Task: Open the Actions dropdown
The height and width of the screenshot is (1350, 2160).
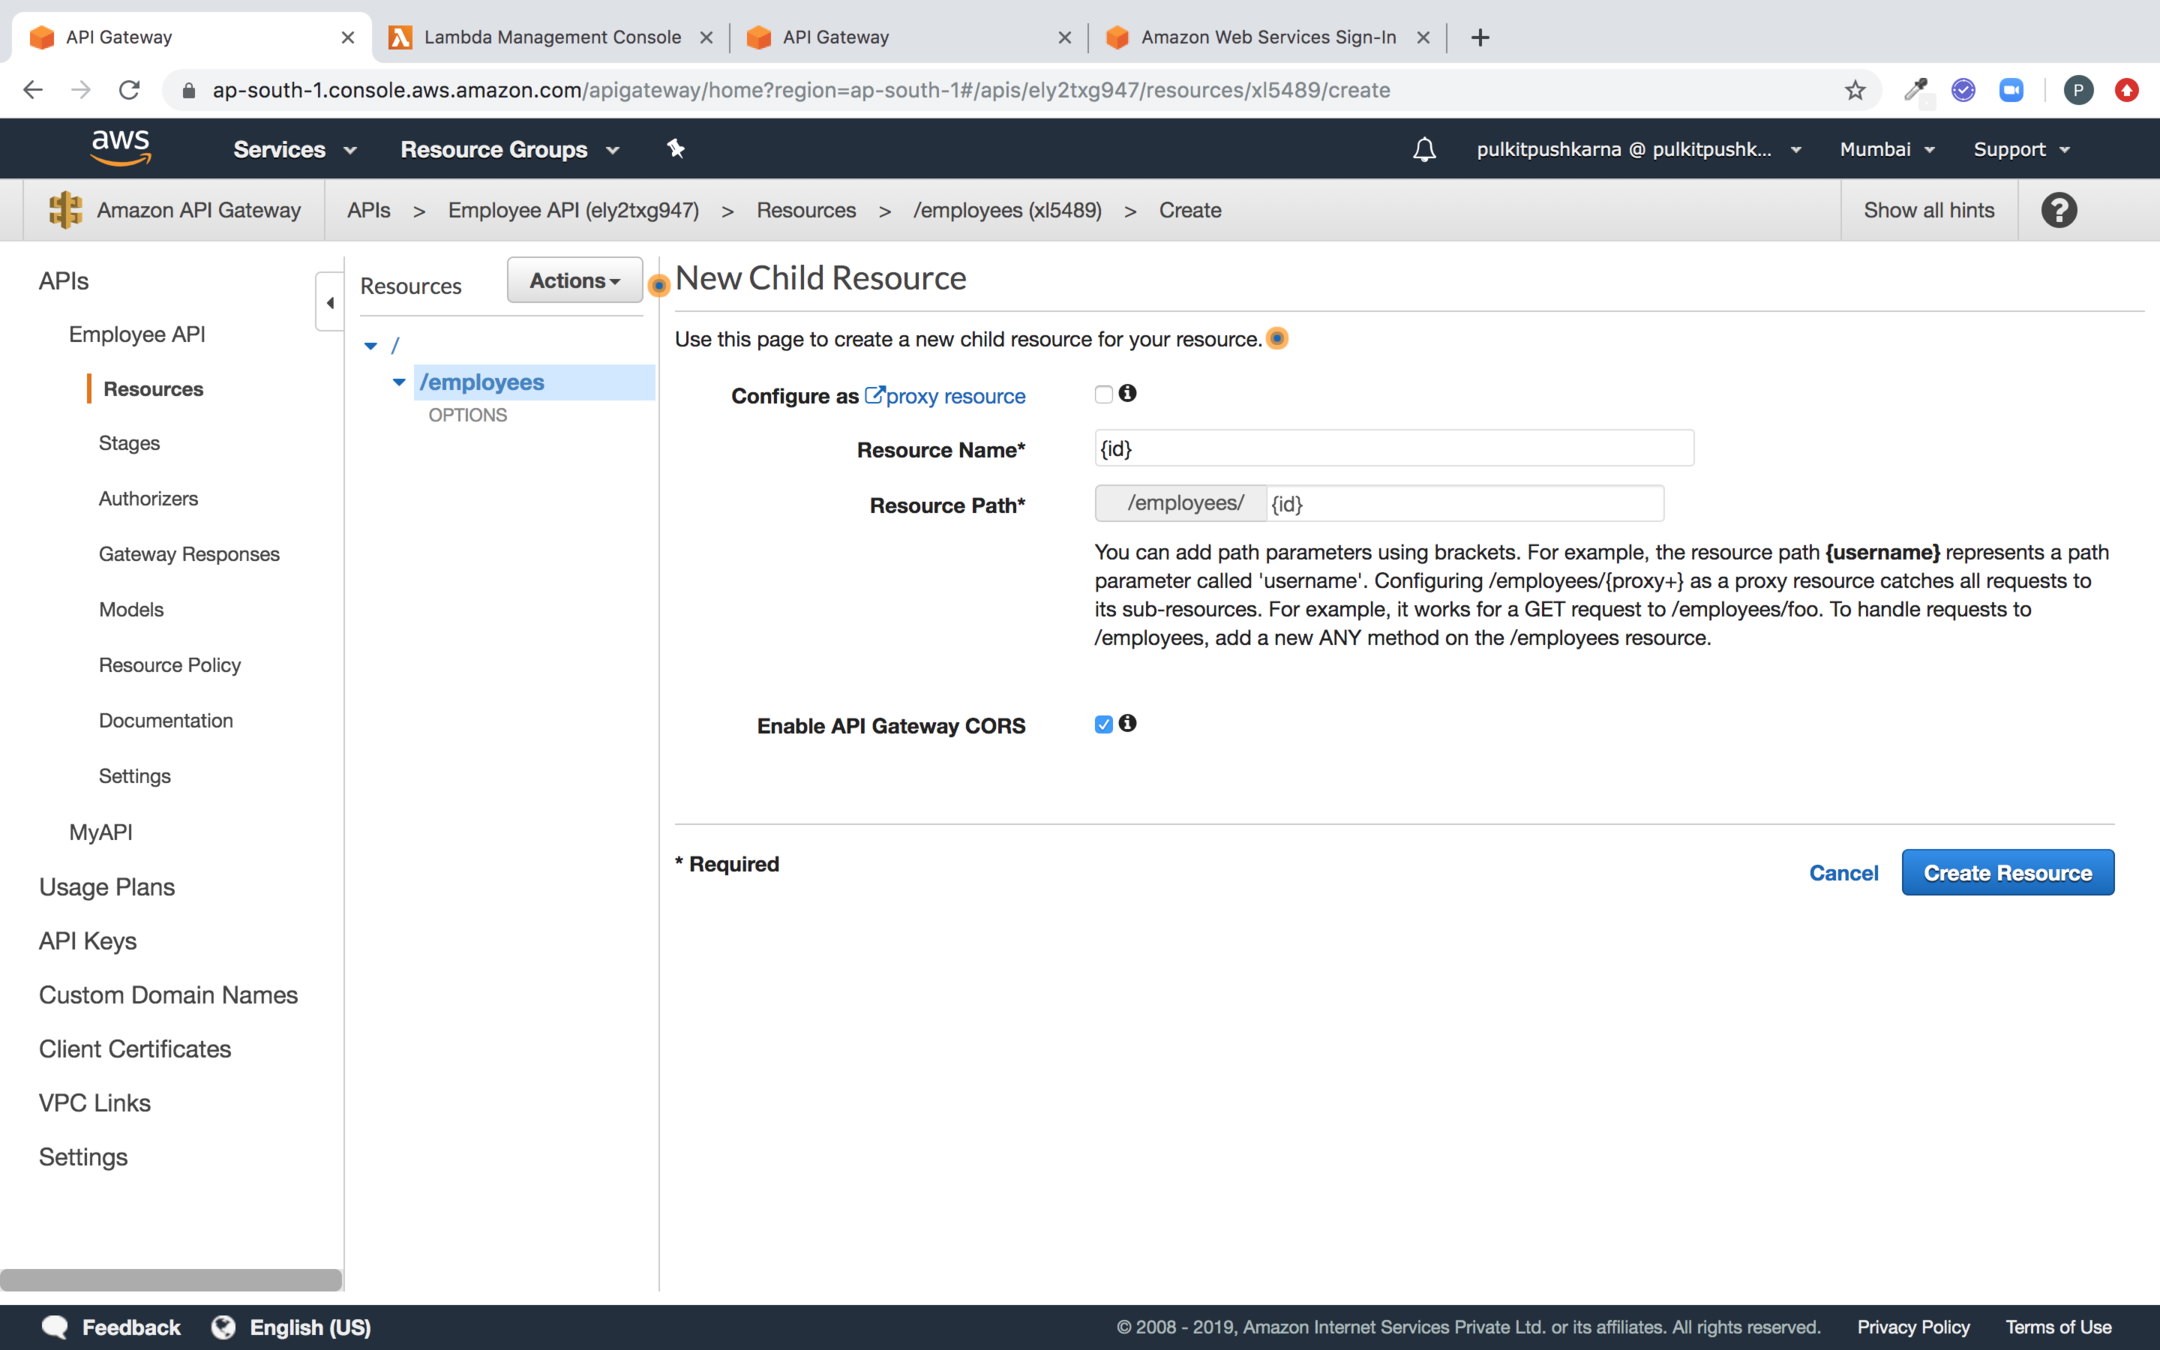Action: coord(574,281)
